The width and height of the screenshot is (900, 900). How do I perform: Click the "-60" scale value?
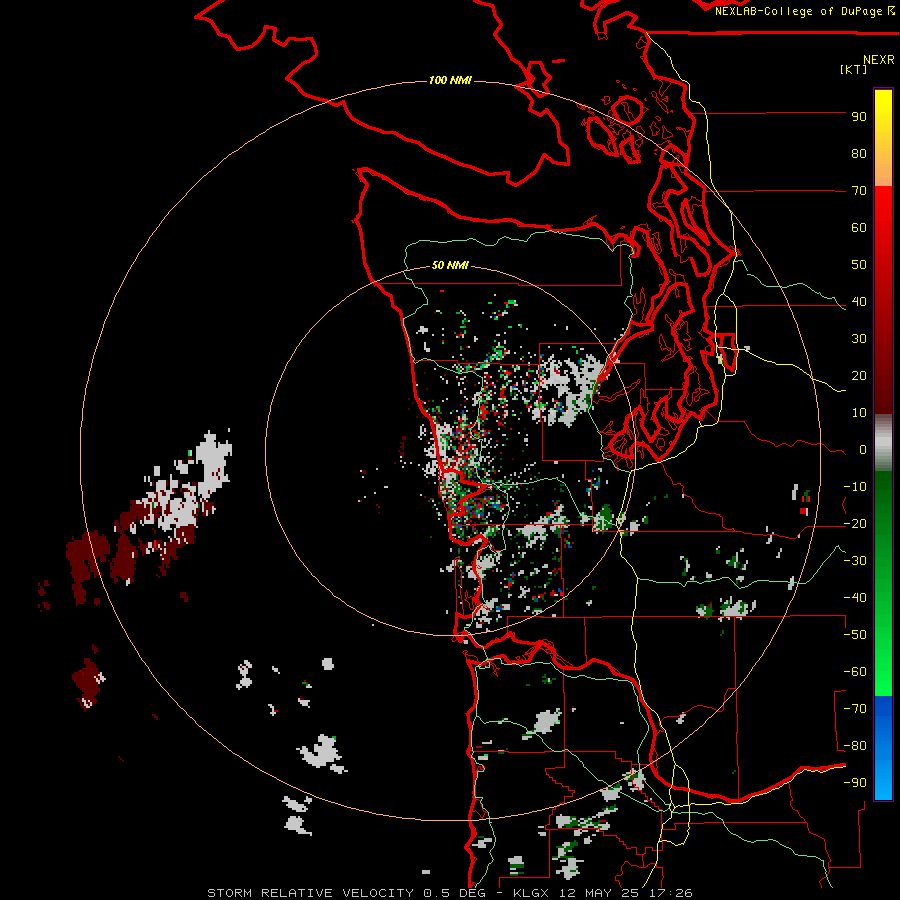(x=855, y=672)
